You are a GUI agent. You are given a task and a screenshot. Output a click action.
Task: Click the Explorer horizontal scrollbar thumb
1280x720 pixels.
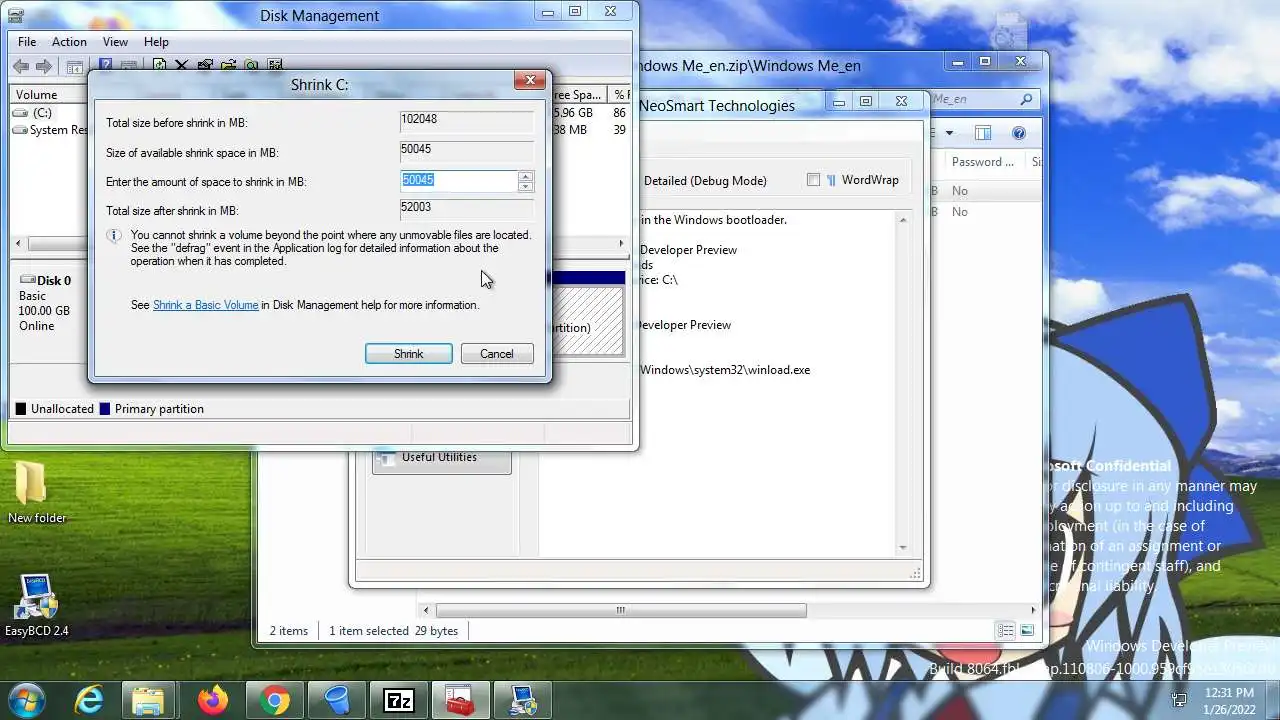[x=620, y=610]
